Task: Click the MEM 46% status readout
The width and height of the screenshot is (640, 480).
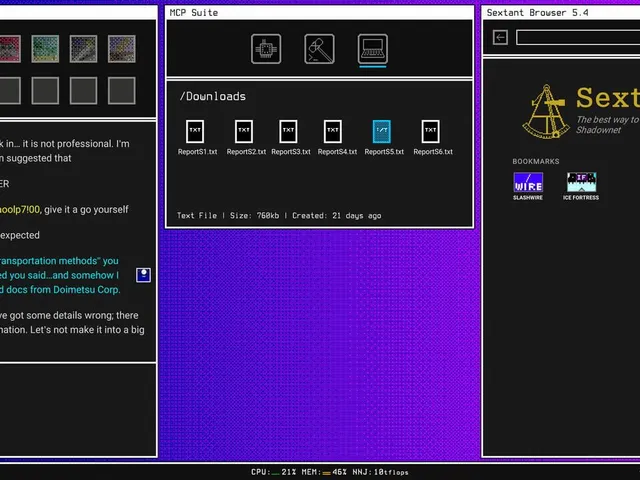Action: coord(324,472)
